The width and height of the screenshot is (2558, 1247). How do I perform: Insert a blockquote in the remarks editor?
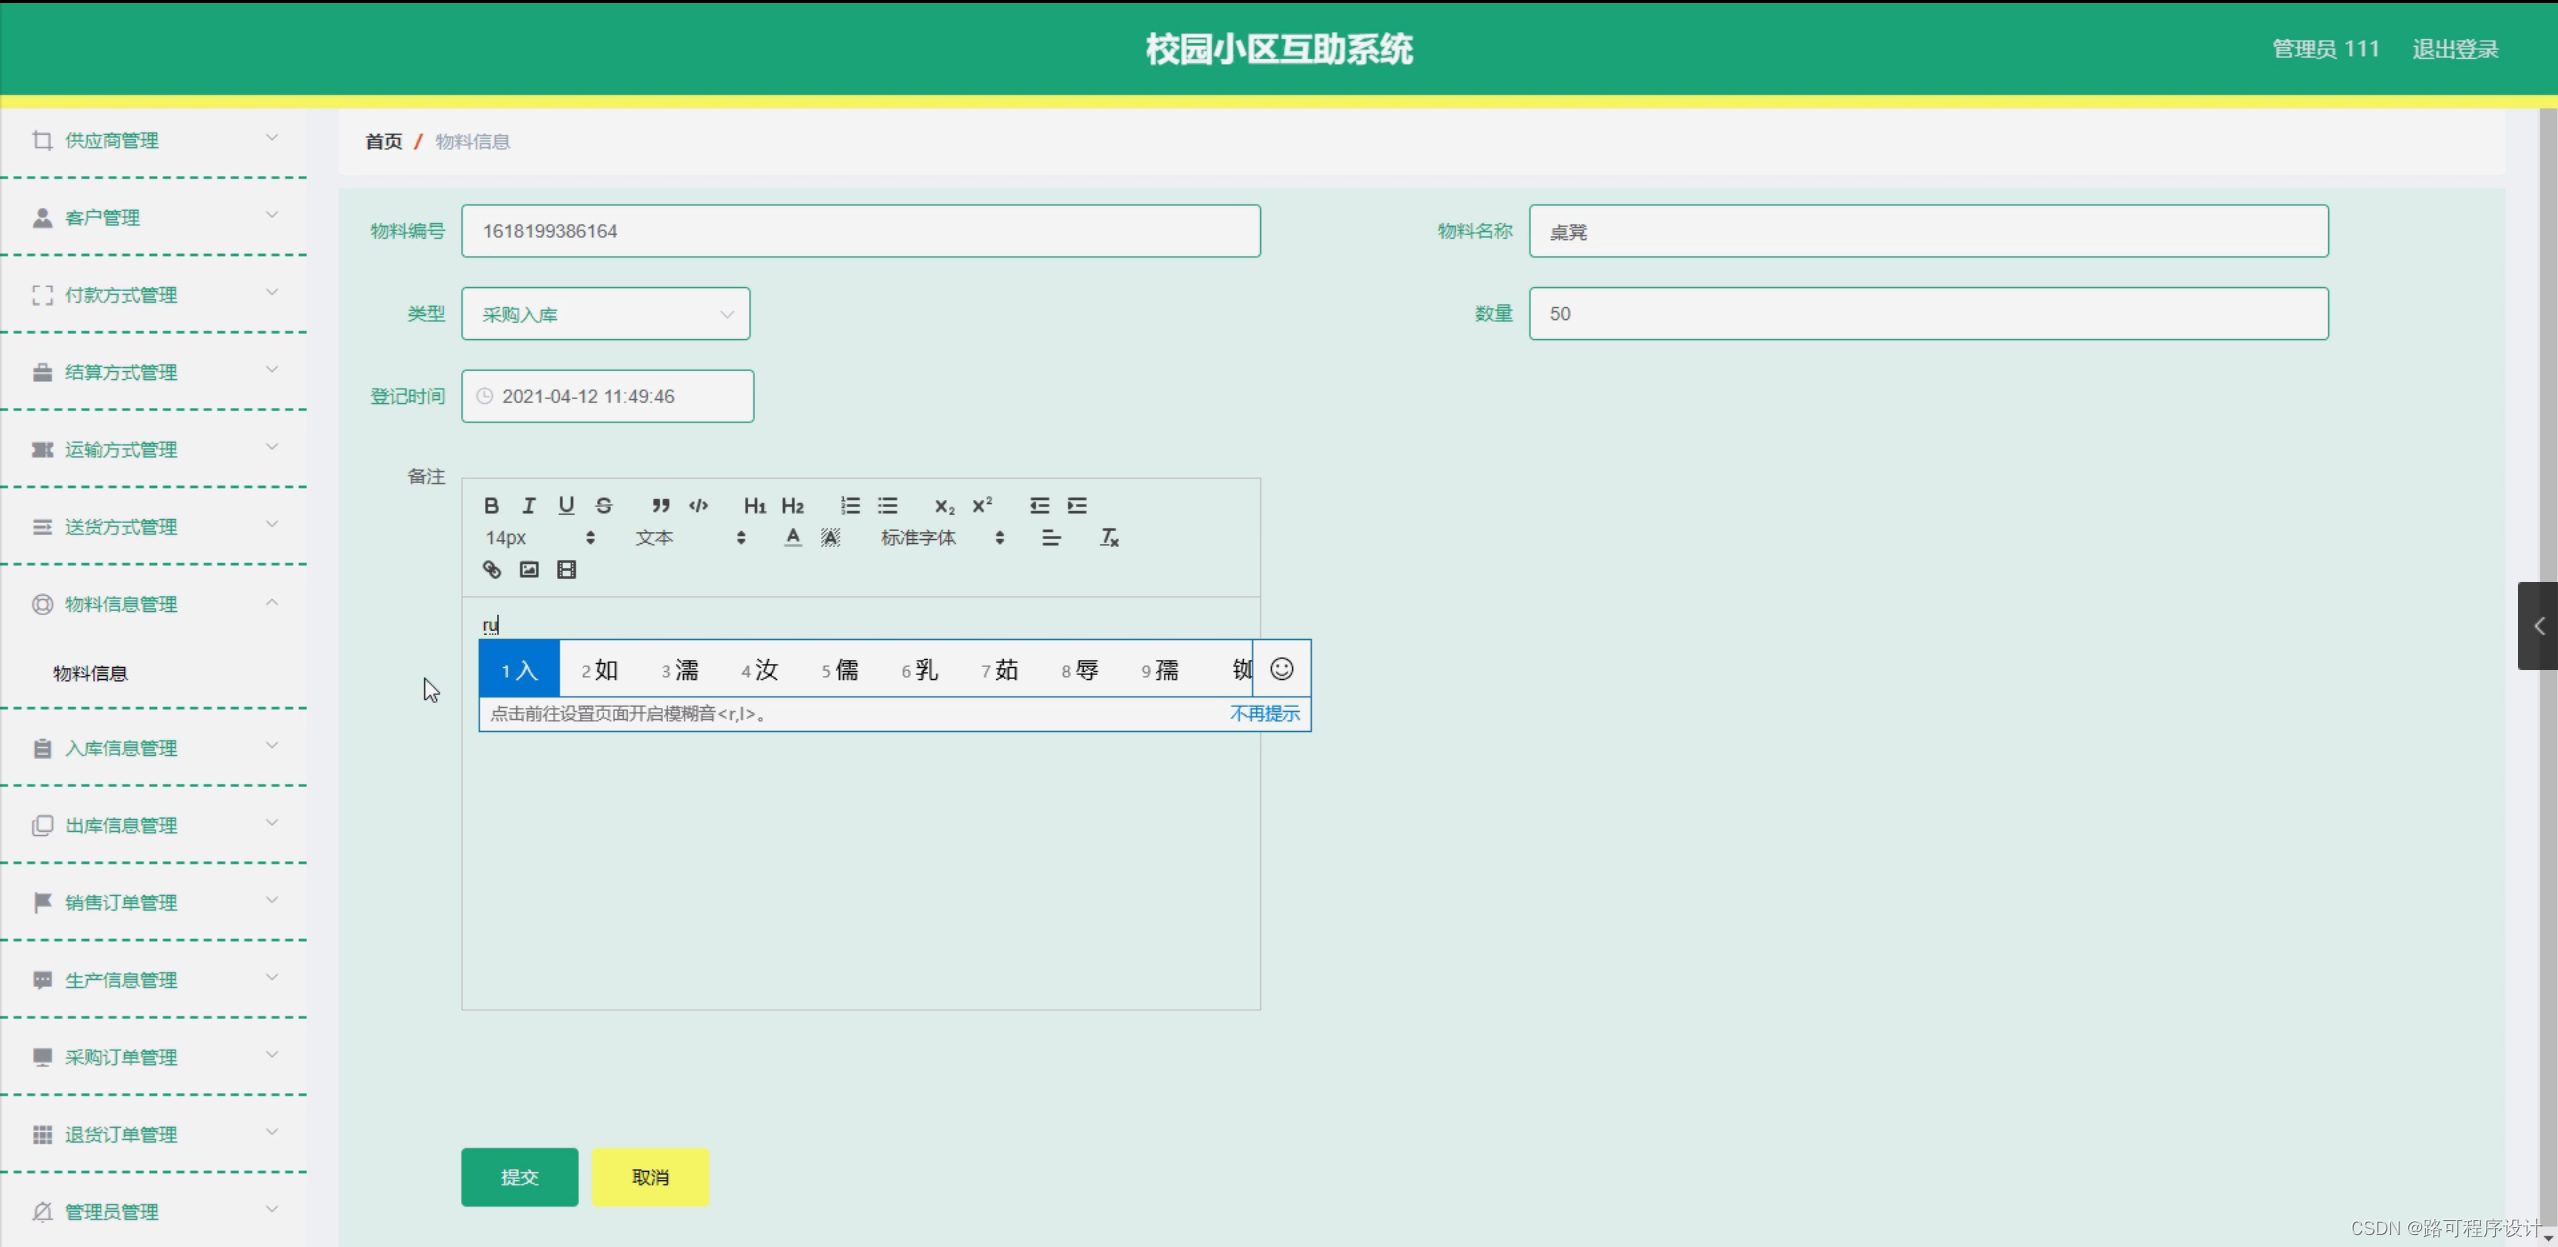[659, 505]
